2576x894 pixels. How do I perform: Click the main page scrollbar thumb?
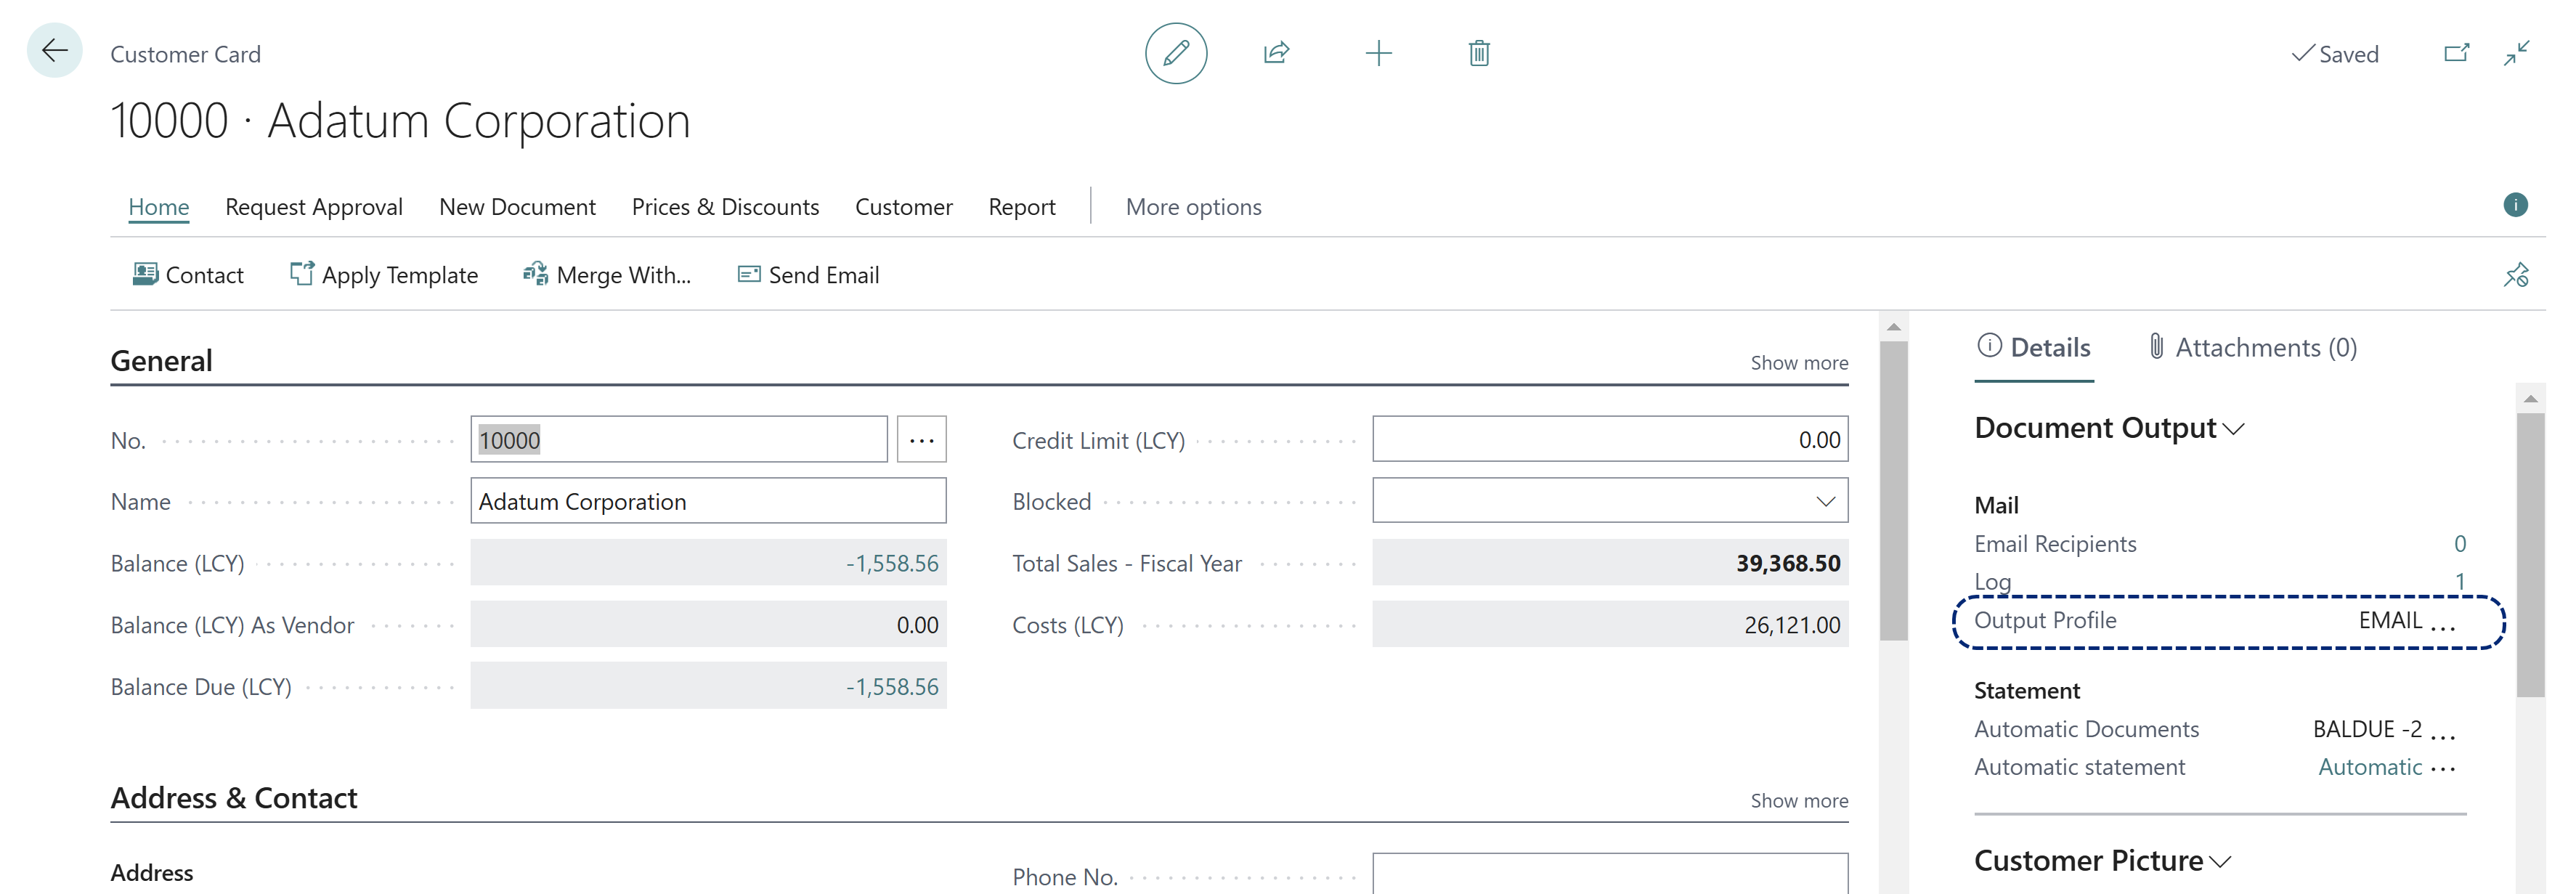1893,491
